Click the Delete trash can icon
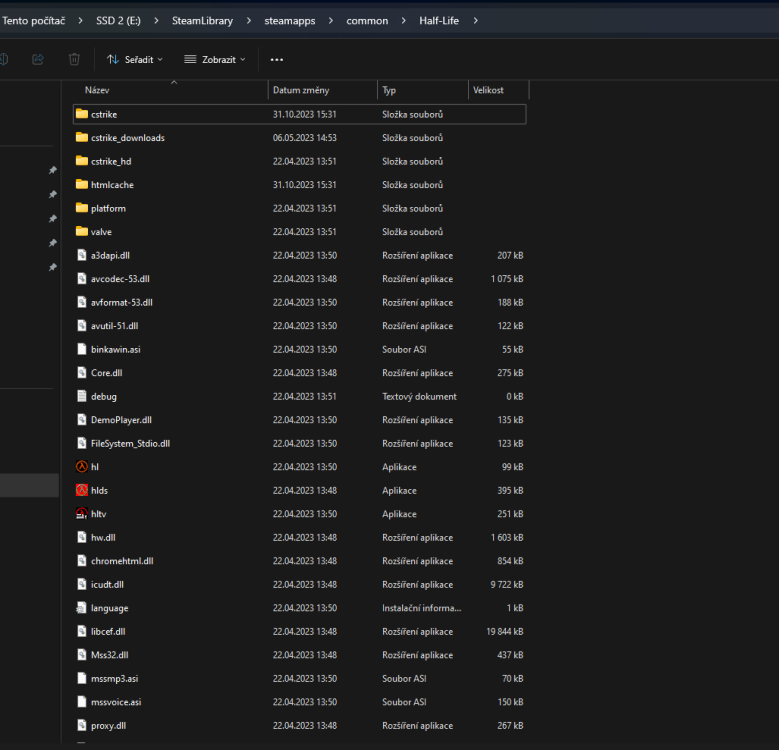Screen dimensions: 779x750 coord(74,60)
